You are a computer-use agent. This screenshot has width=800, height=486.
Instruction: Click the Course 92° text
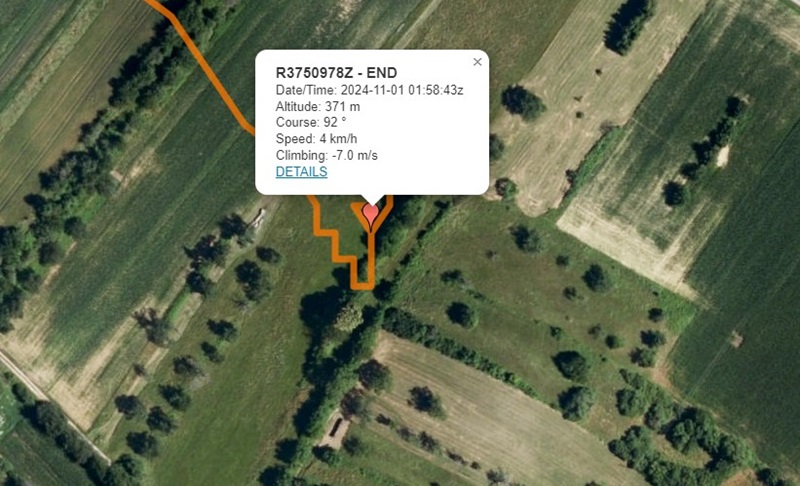point(311,122)
